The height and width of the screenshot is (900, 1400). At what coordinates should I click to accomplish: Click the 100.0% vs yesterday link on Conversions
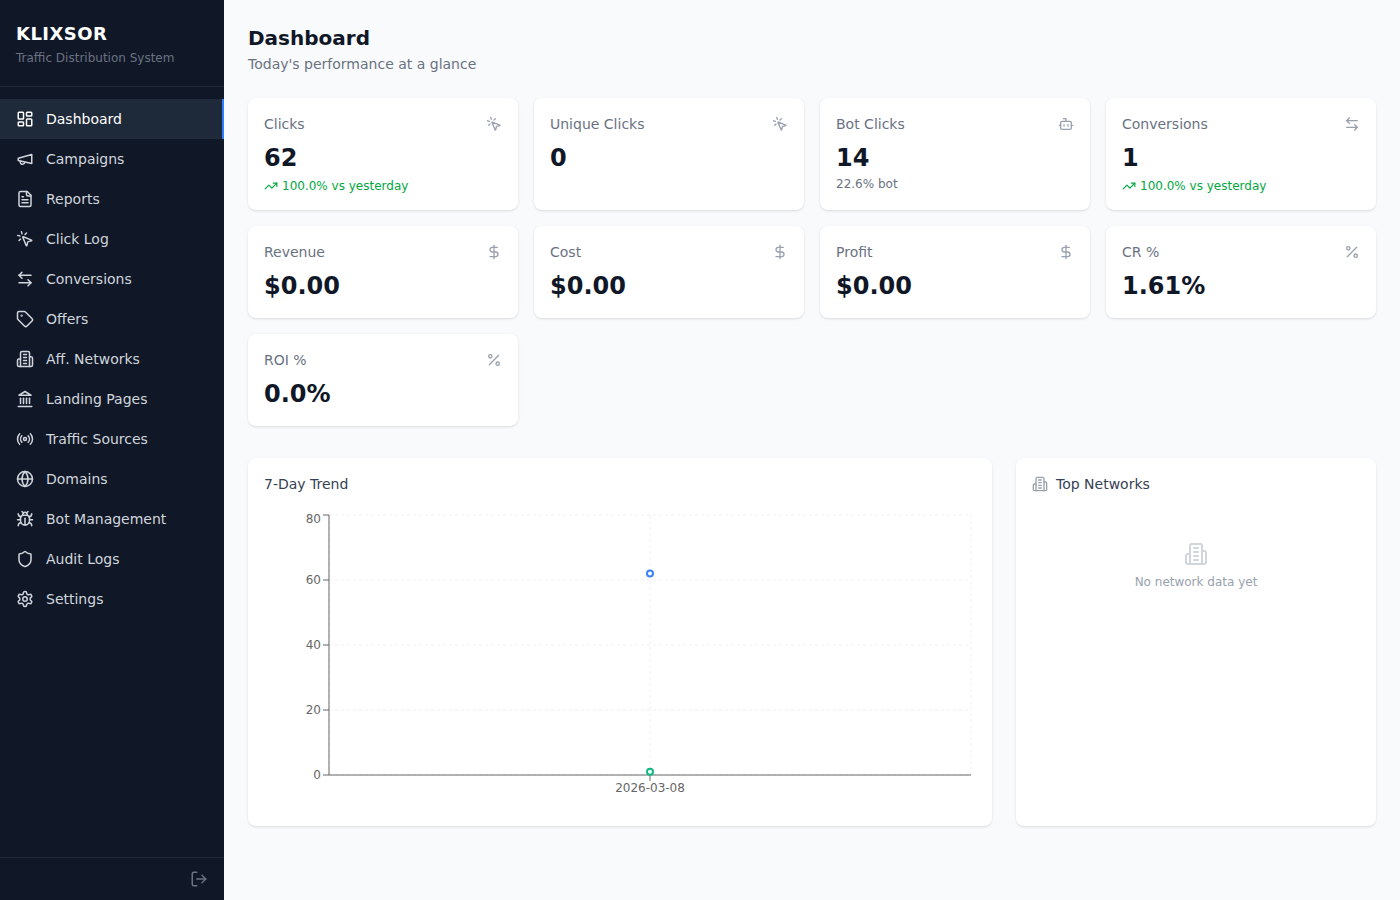[1194, 185]
